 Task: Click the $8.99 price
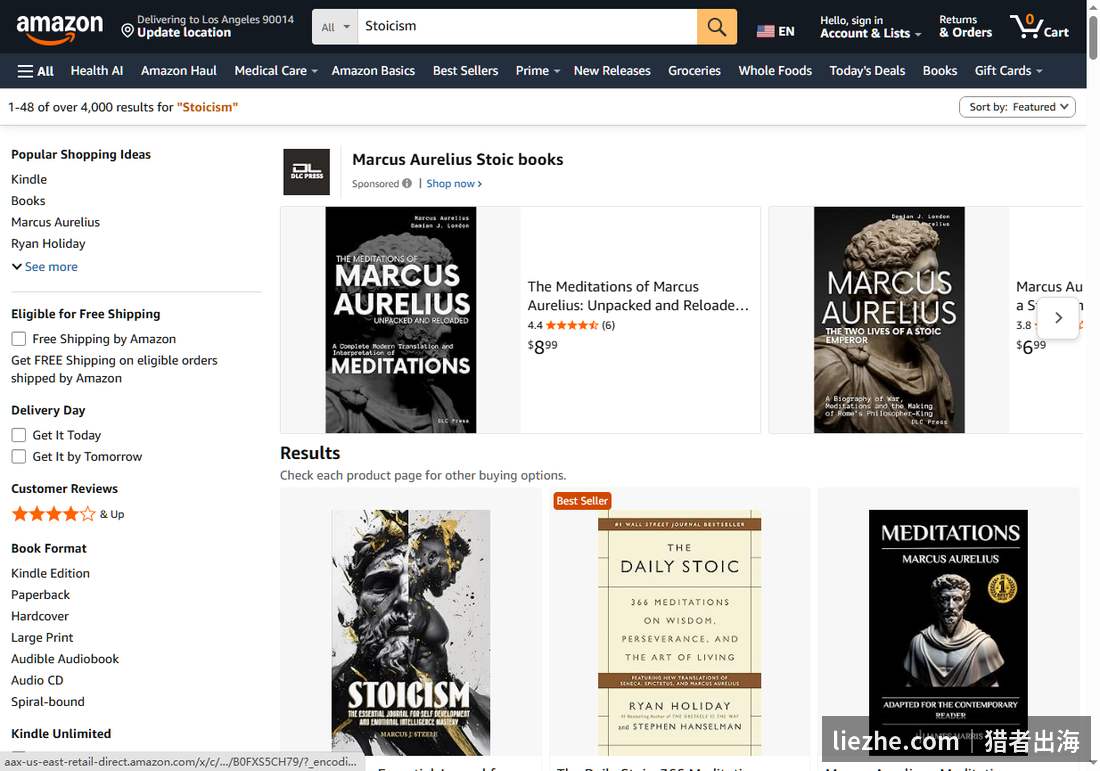[542, 346]
